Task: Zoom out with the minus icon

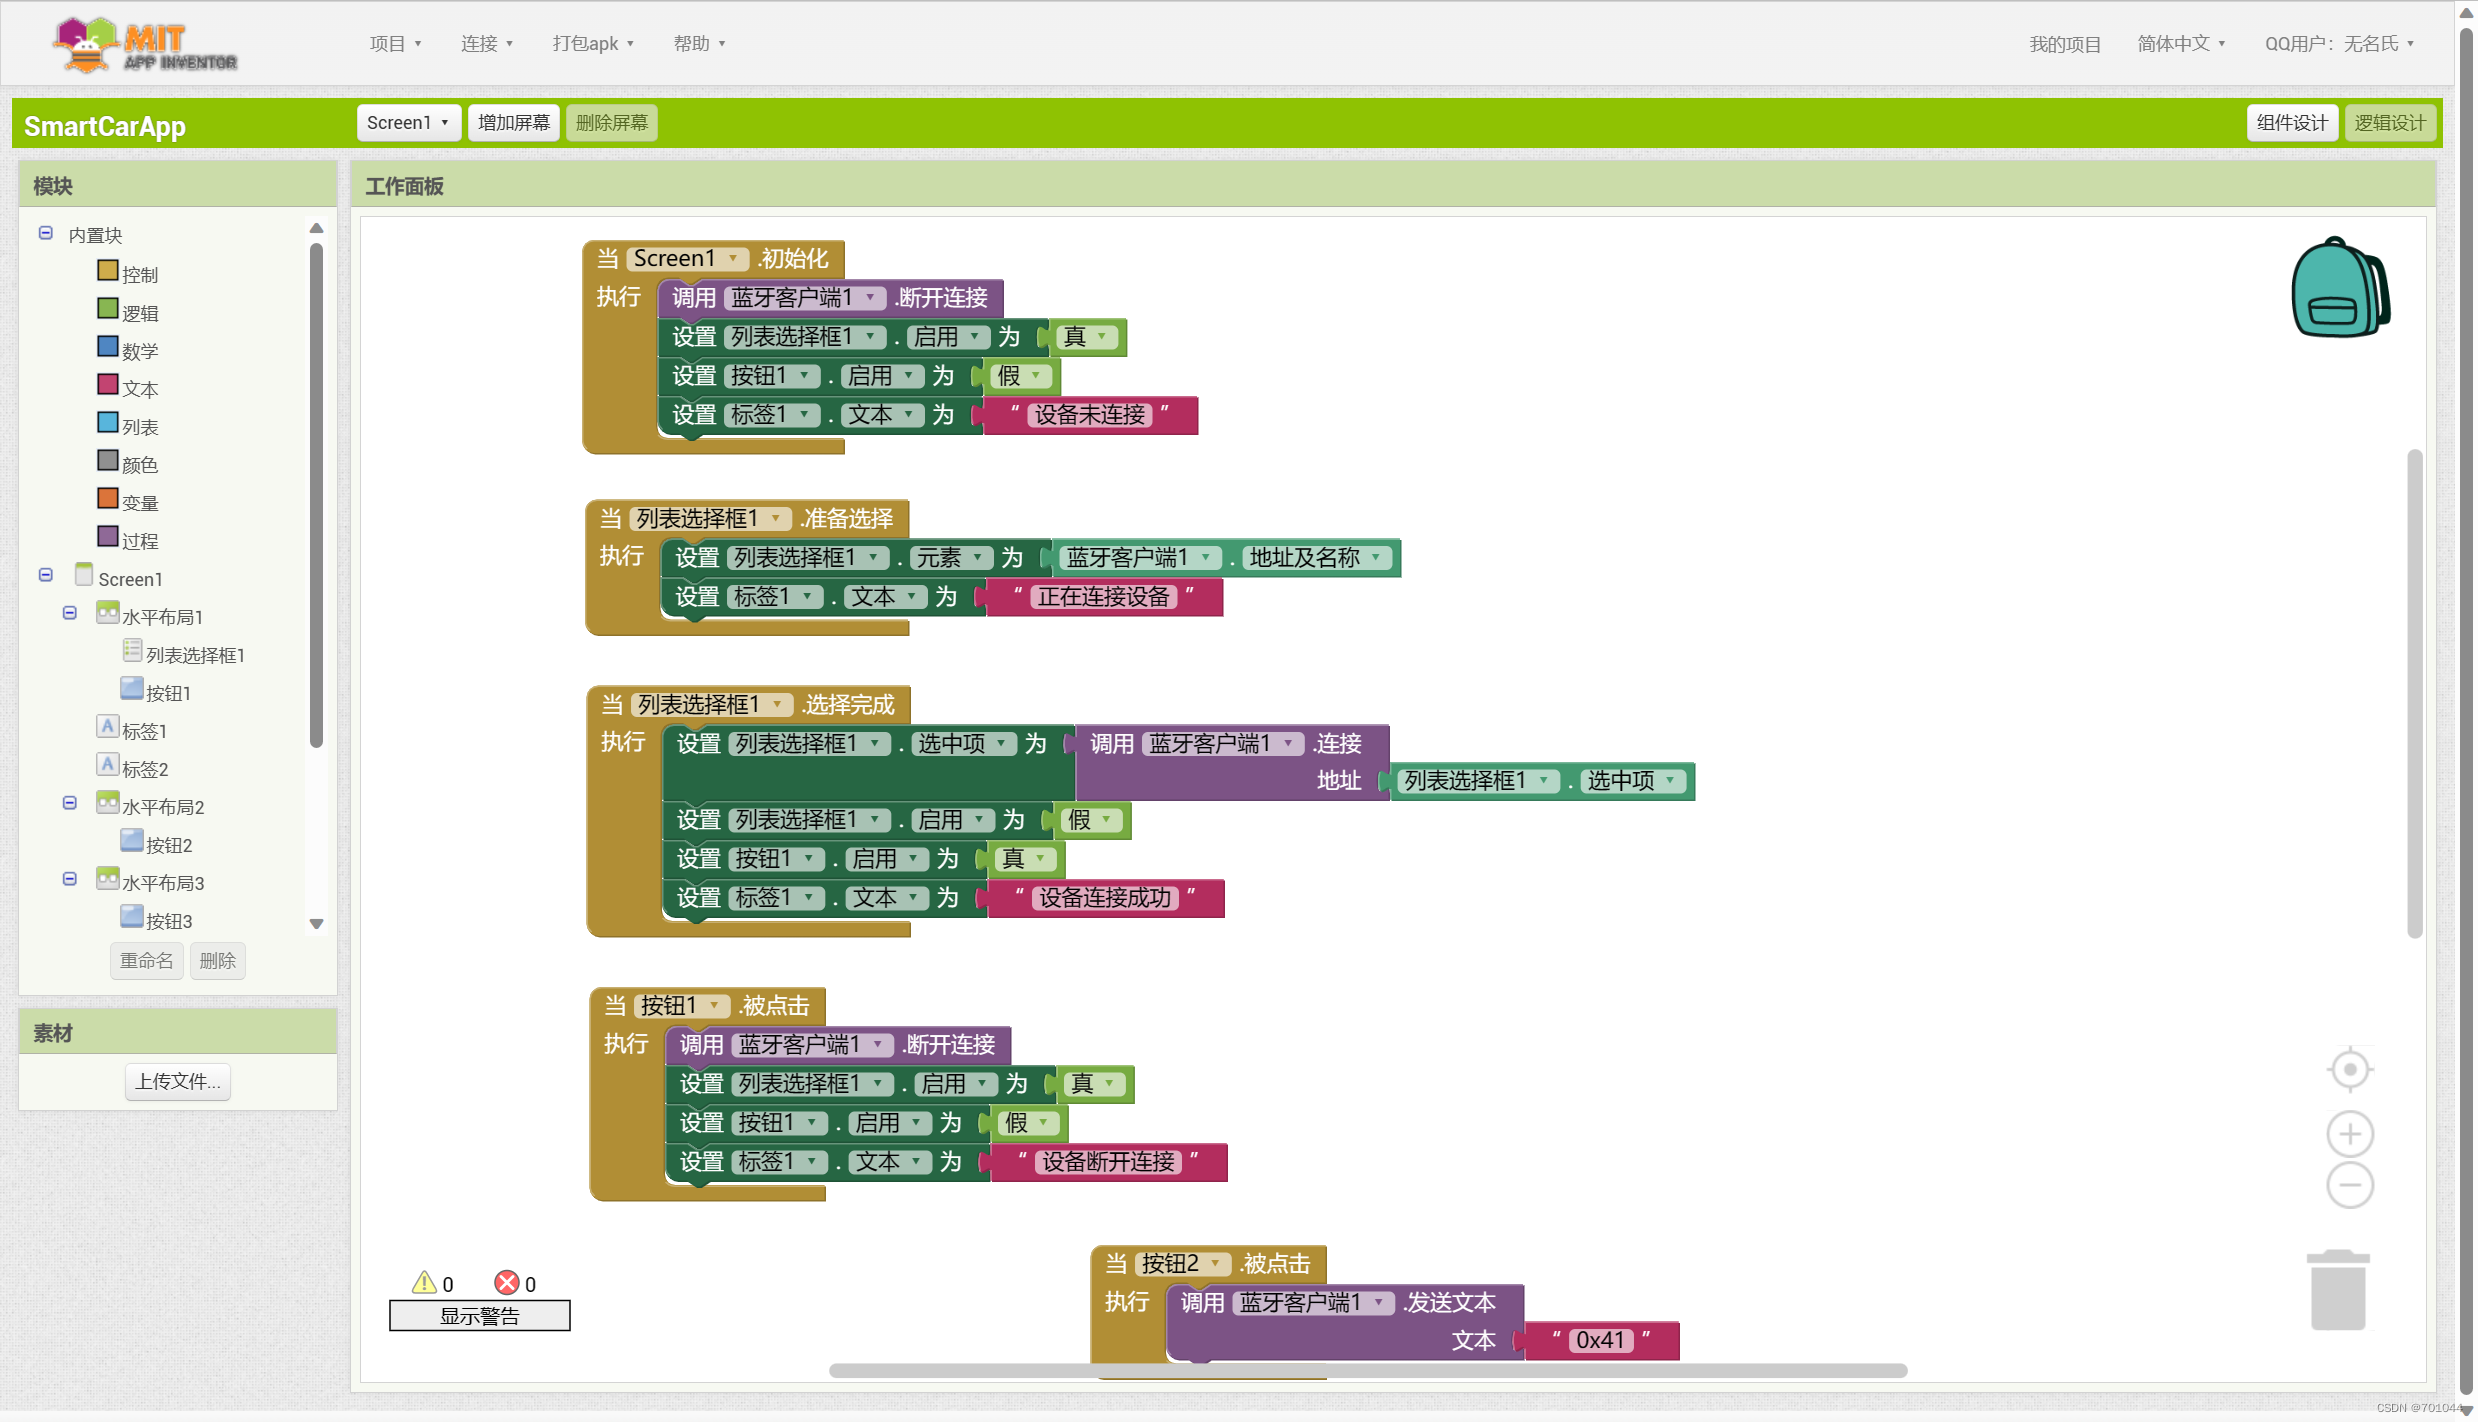Action: click(x=2349, y=1186)
